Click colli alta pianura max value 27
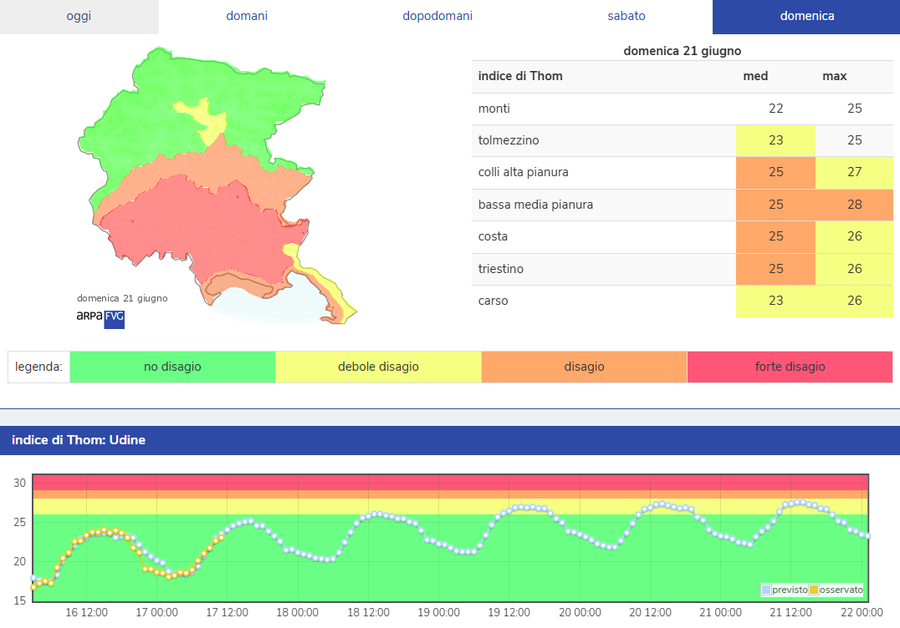Image resolution: width=900 pixels, height=628 pixels. click(854, 172)
